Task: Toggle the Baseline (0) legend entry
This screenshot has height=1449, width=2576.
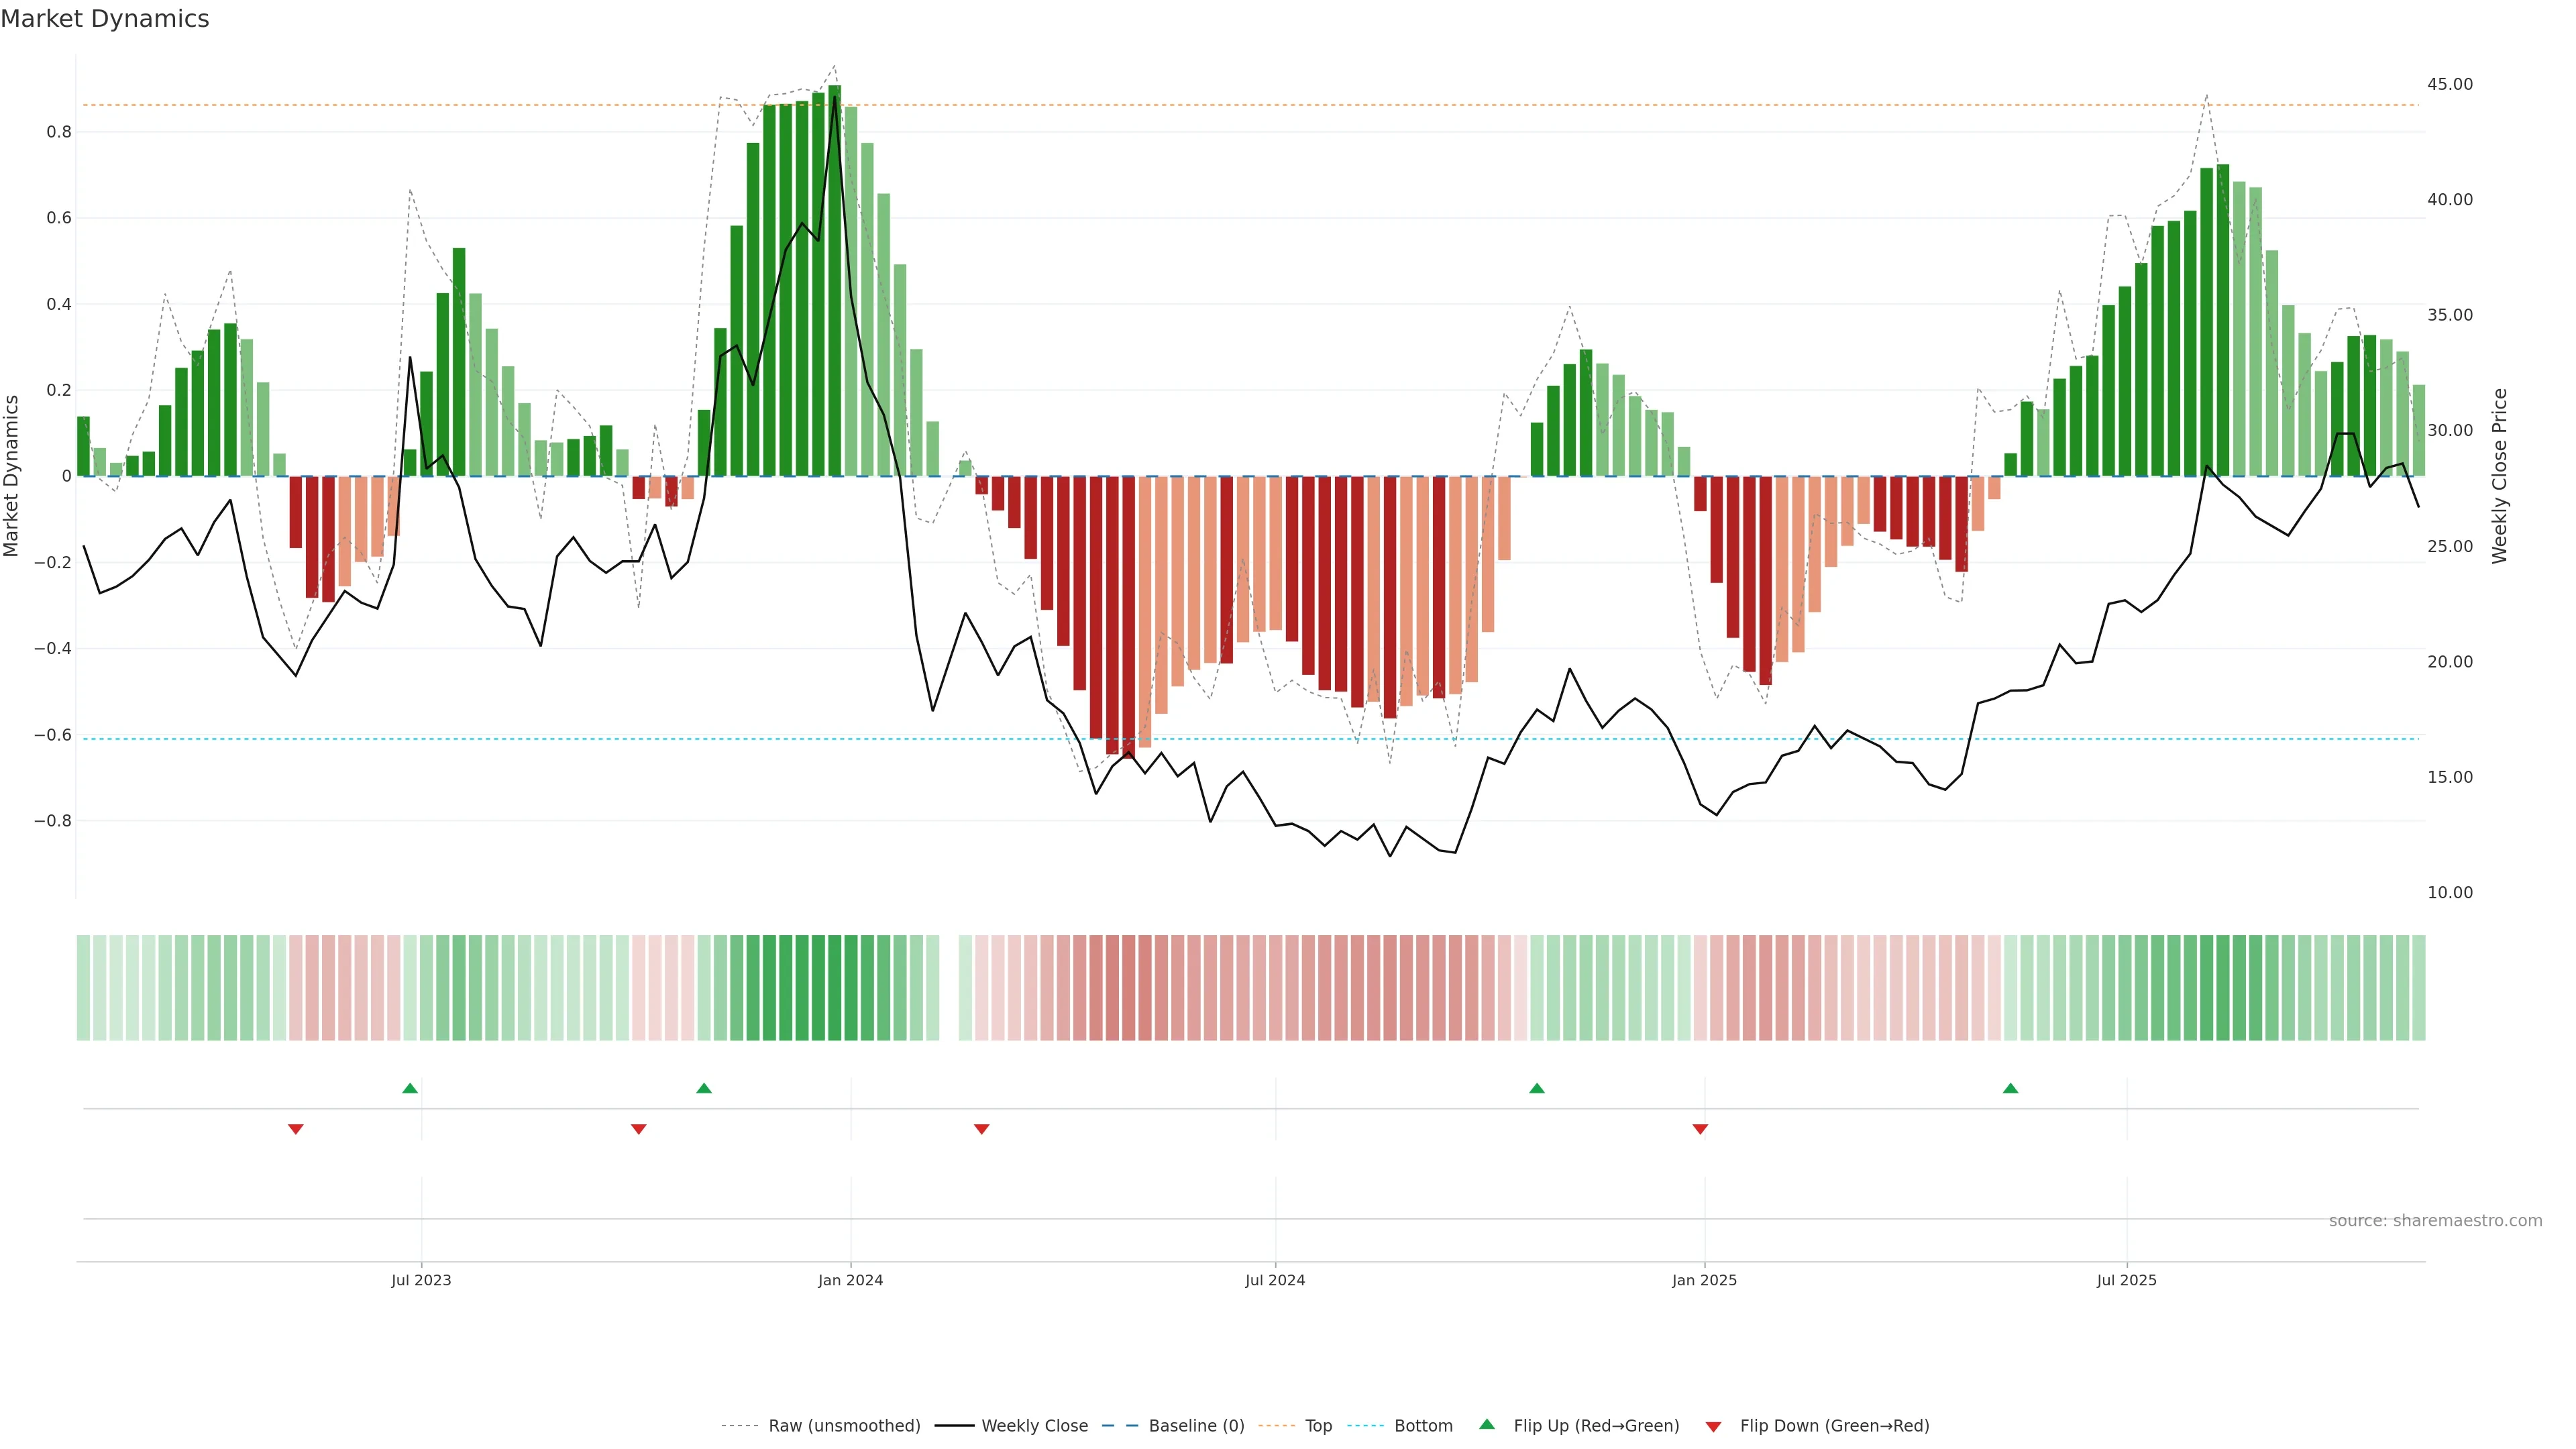Action: [1196, 1426]
